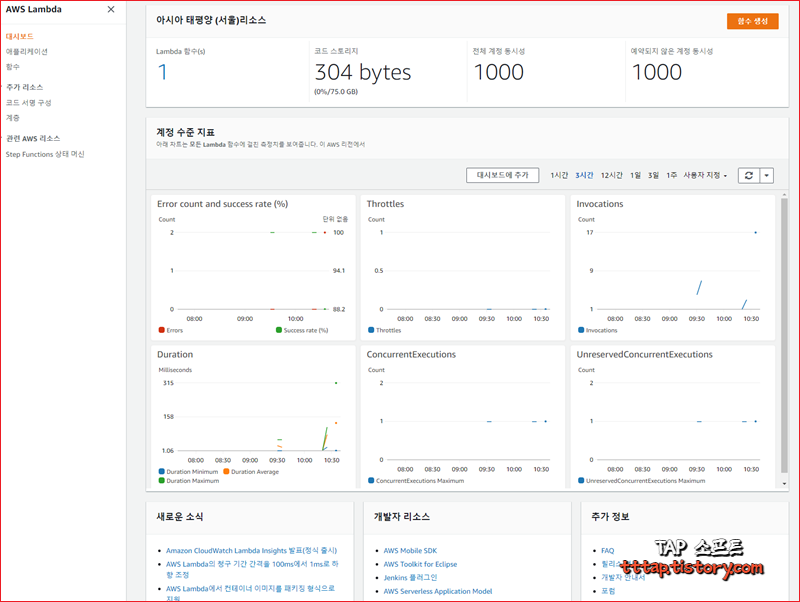
Task: Toggle the Success rate (%) legend swatch
Action: [279, 330]
